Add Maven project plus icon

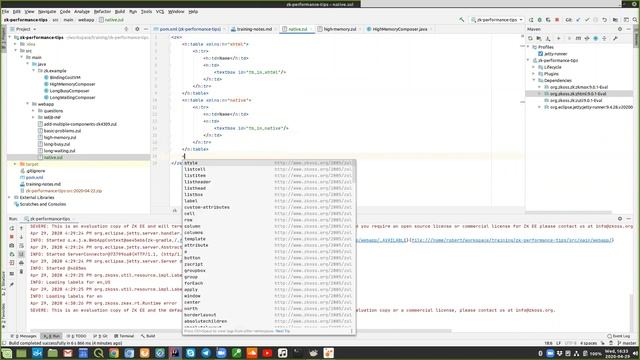558,38
